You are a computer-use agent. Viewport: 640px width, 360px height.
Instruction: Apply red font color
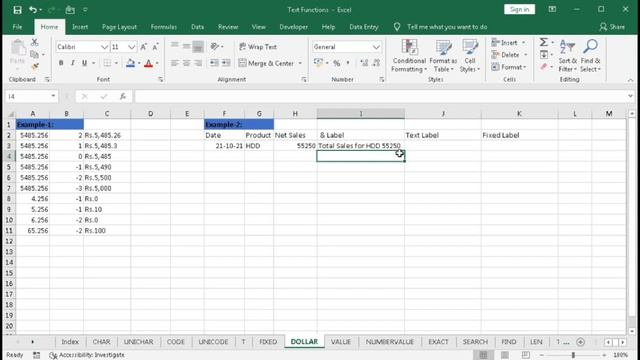point(149,63)
